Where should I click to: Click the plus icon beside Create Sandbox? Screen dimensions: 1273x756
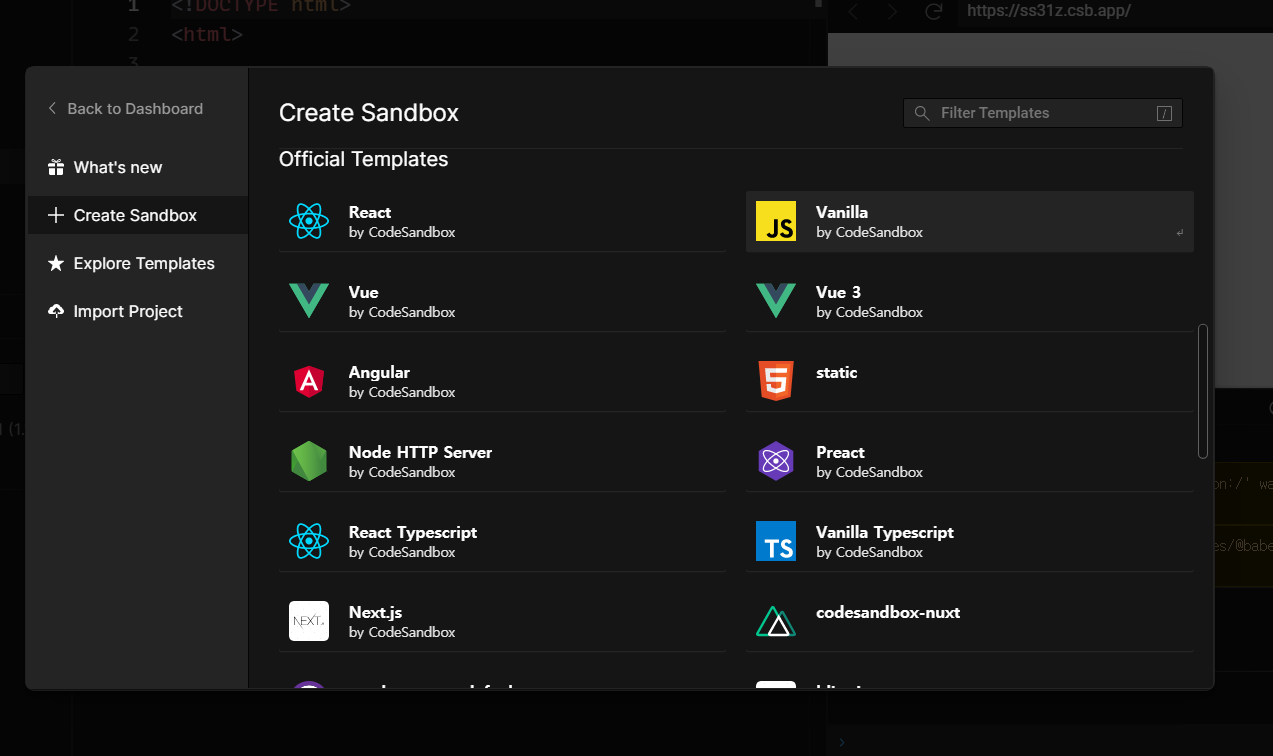click(56, 215)
